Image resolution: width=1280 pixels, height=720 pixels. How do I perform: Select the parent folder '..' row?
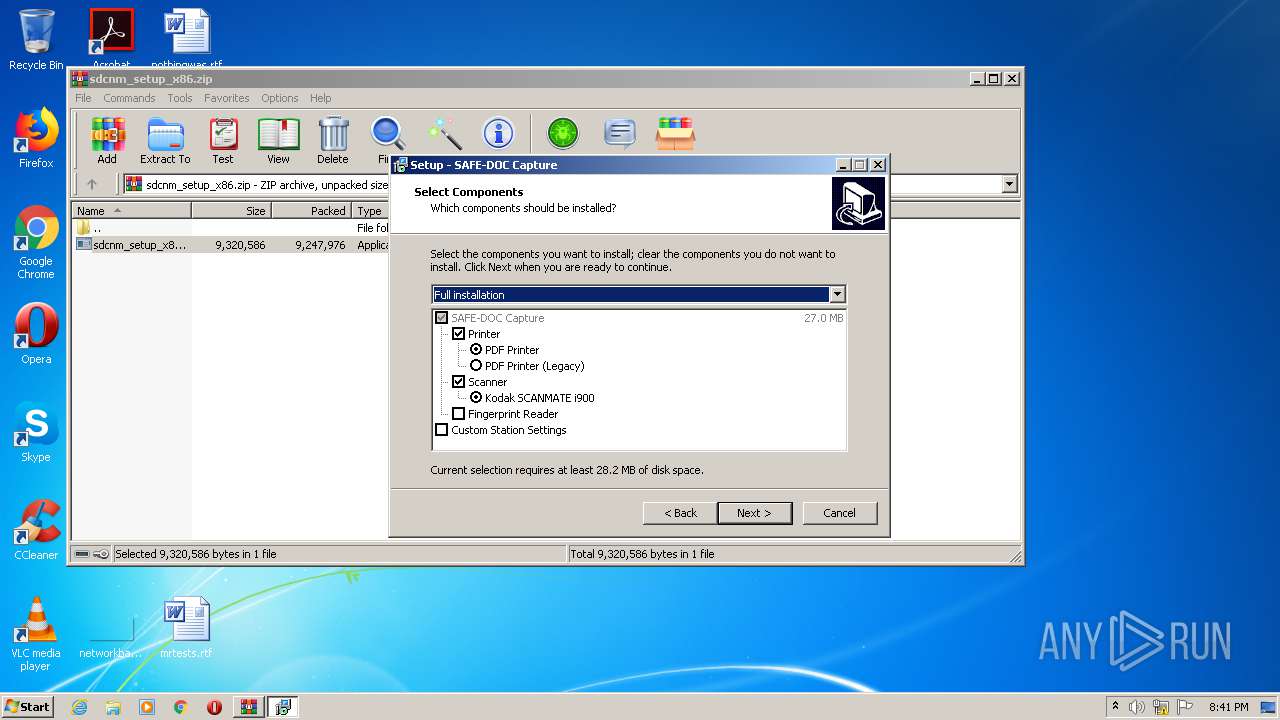tap(230, 228)
